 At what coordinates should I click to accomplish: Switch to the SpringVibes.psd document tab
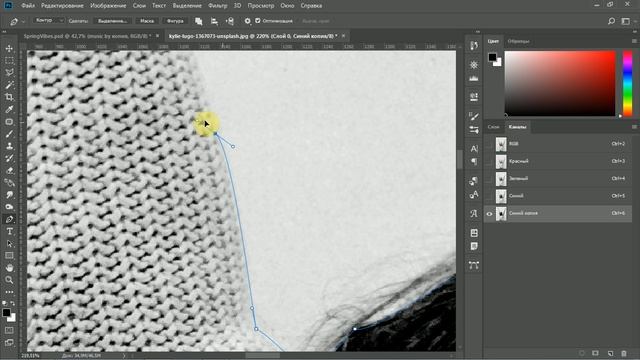click(87, 36)
